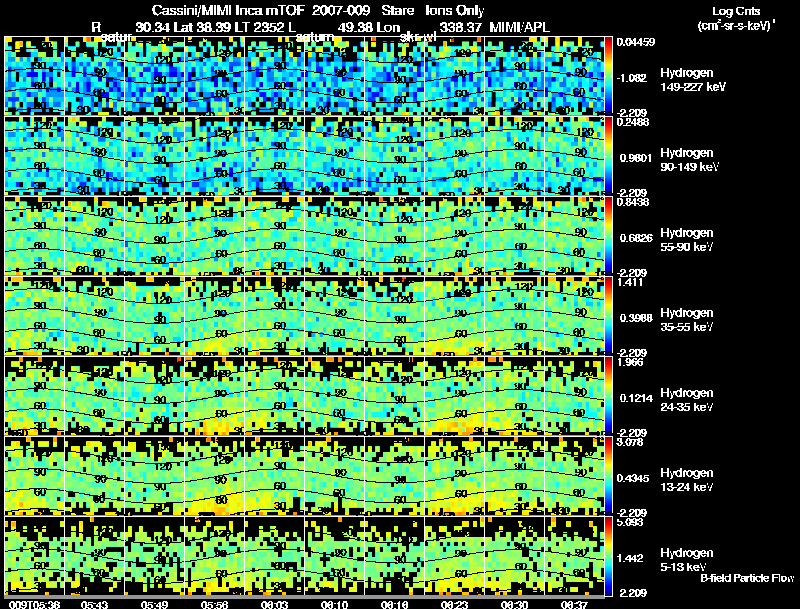Image resolution: width=800 pixels, height=609 pixels.
Task: Click the '0.8438' color scale value
Action: click(633, 202)
